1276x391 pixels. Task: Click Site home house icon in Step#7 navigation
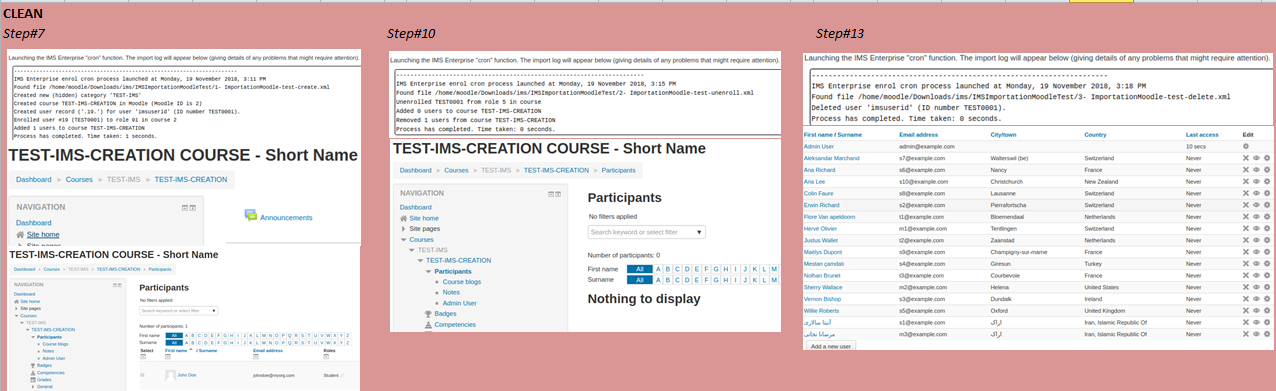coord(20,234)
